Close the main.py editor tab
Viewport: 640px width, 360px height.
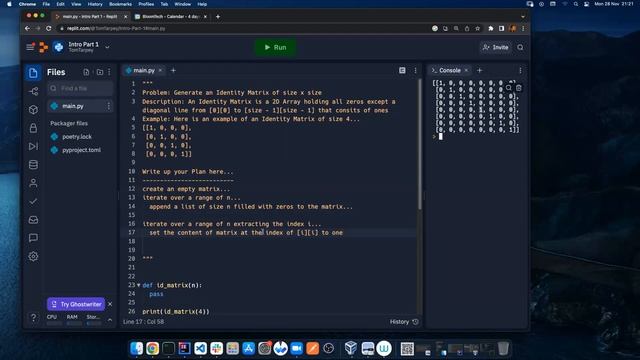(160, 70)
